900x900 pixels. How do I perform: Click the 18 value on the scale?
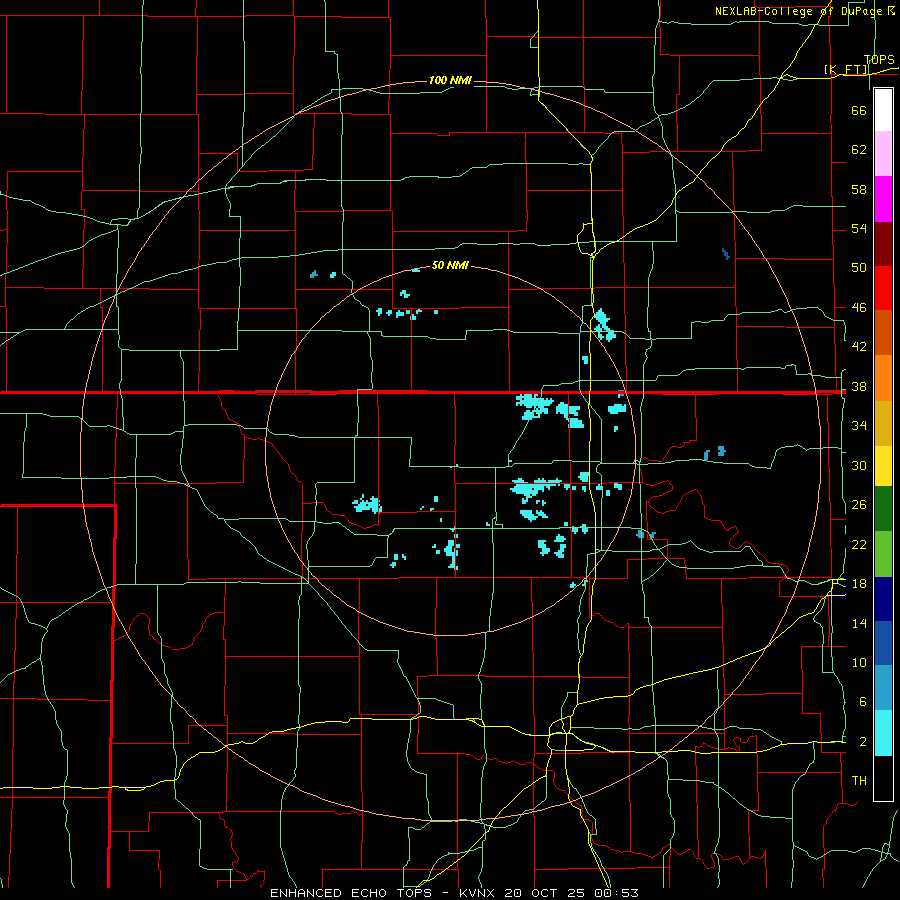[859, 584]
